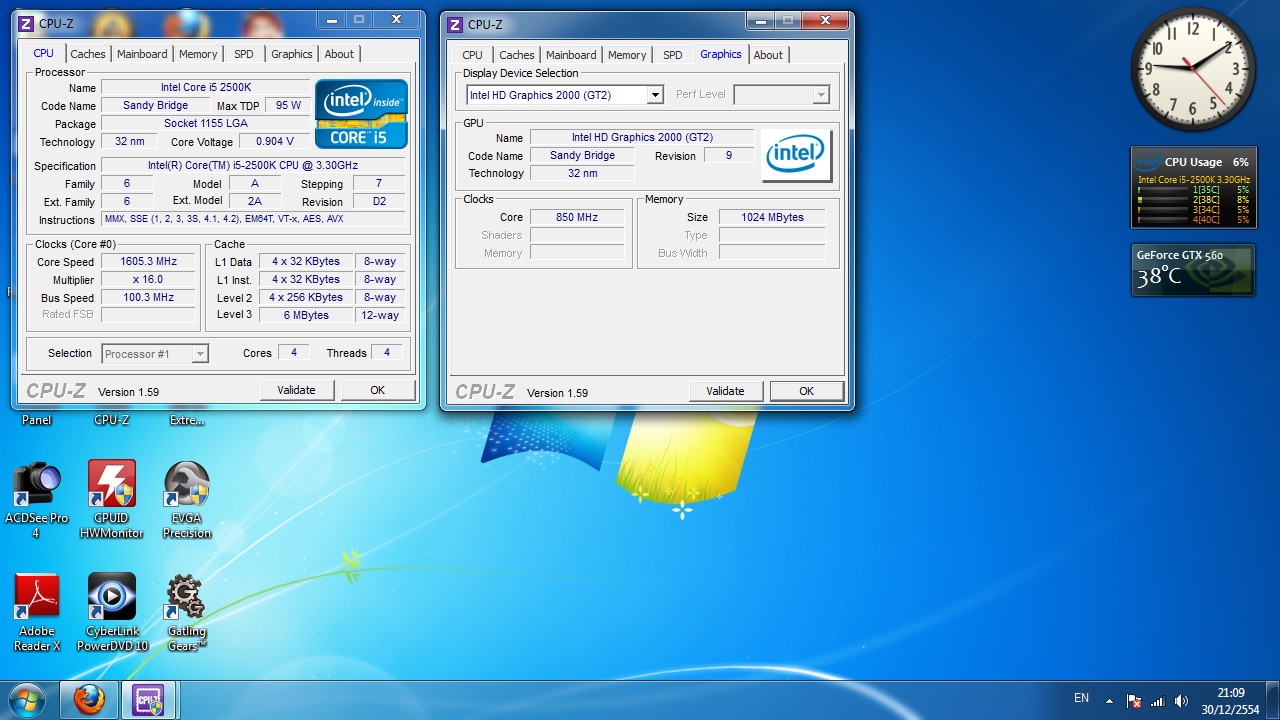This screenshot has width=1280, height=720.
Task: Select the Gatling Gears desktop shortcut
Action: (187, 612)
